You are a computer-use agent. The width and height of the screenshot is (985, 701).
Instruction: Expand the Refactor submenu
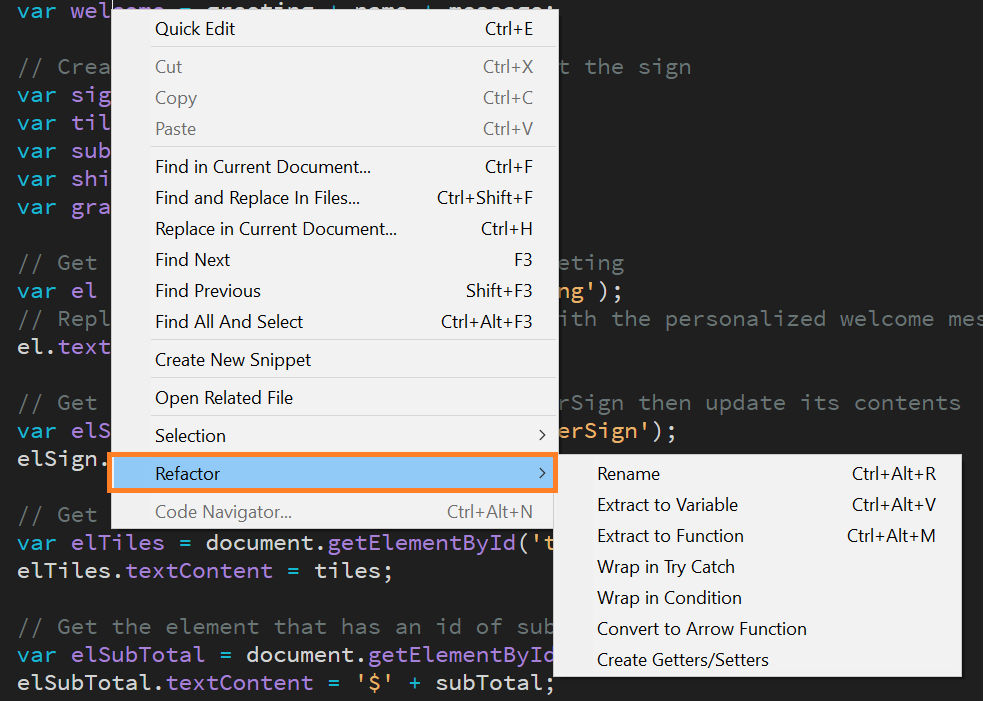click(x=185, y=473)
